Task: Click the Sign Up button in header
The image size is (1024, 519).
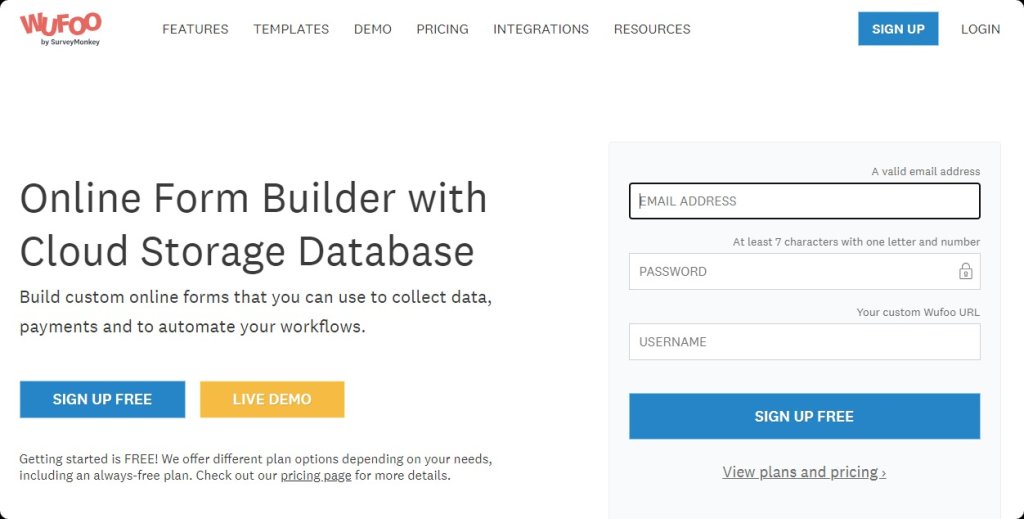Action: (x=898, y=29)
